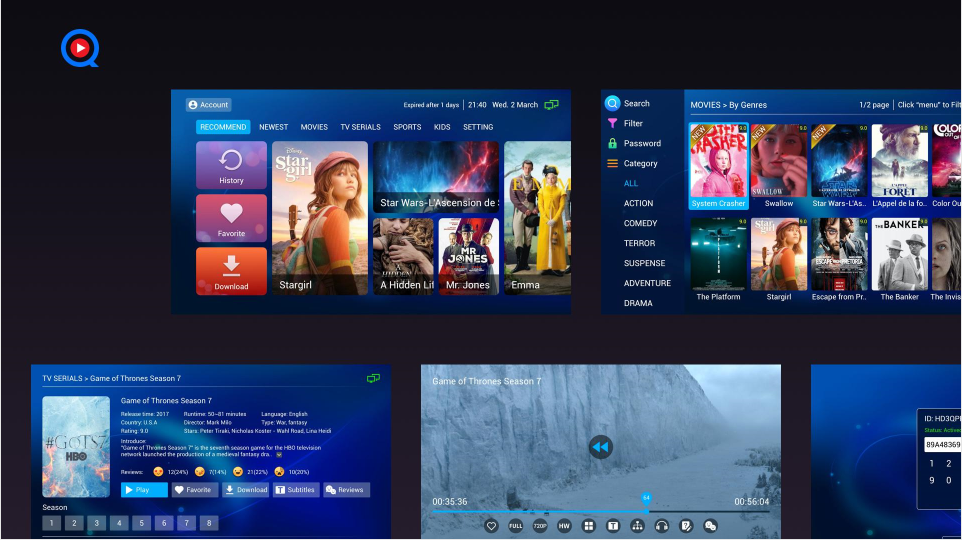The height and width of the screenshot is (540, 962).
Task: Switch to the NEWEST tab
Action: click(274, 127)
